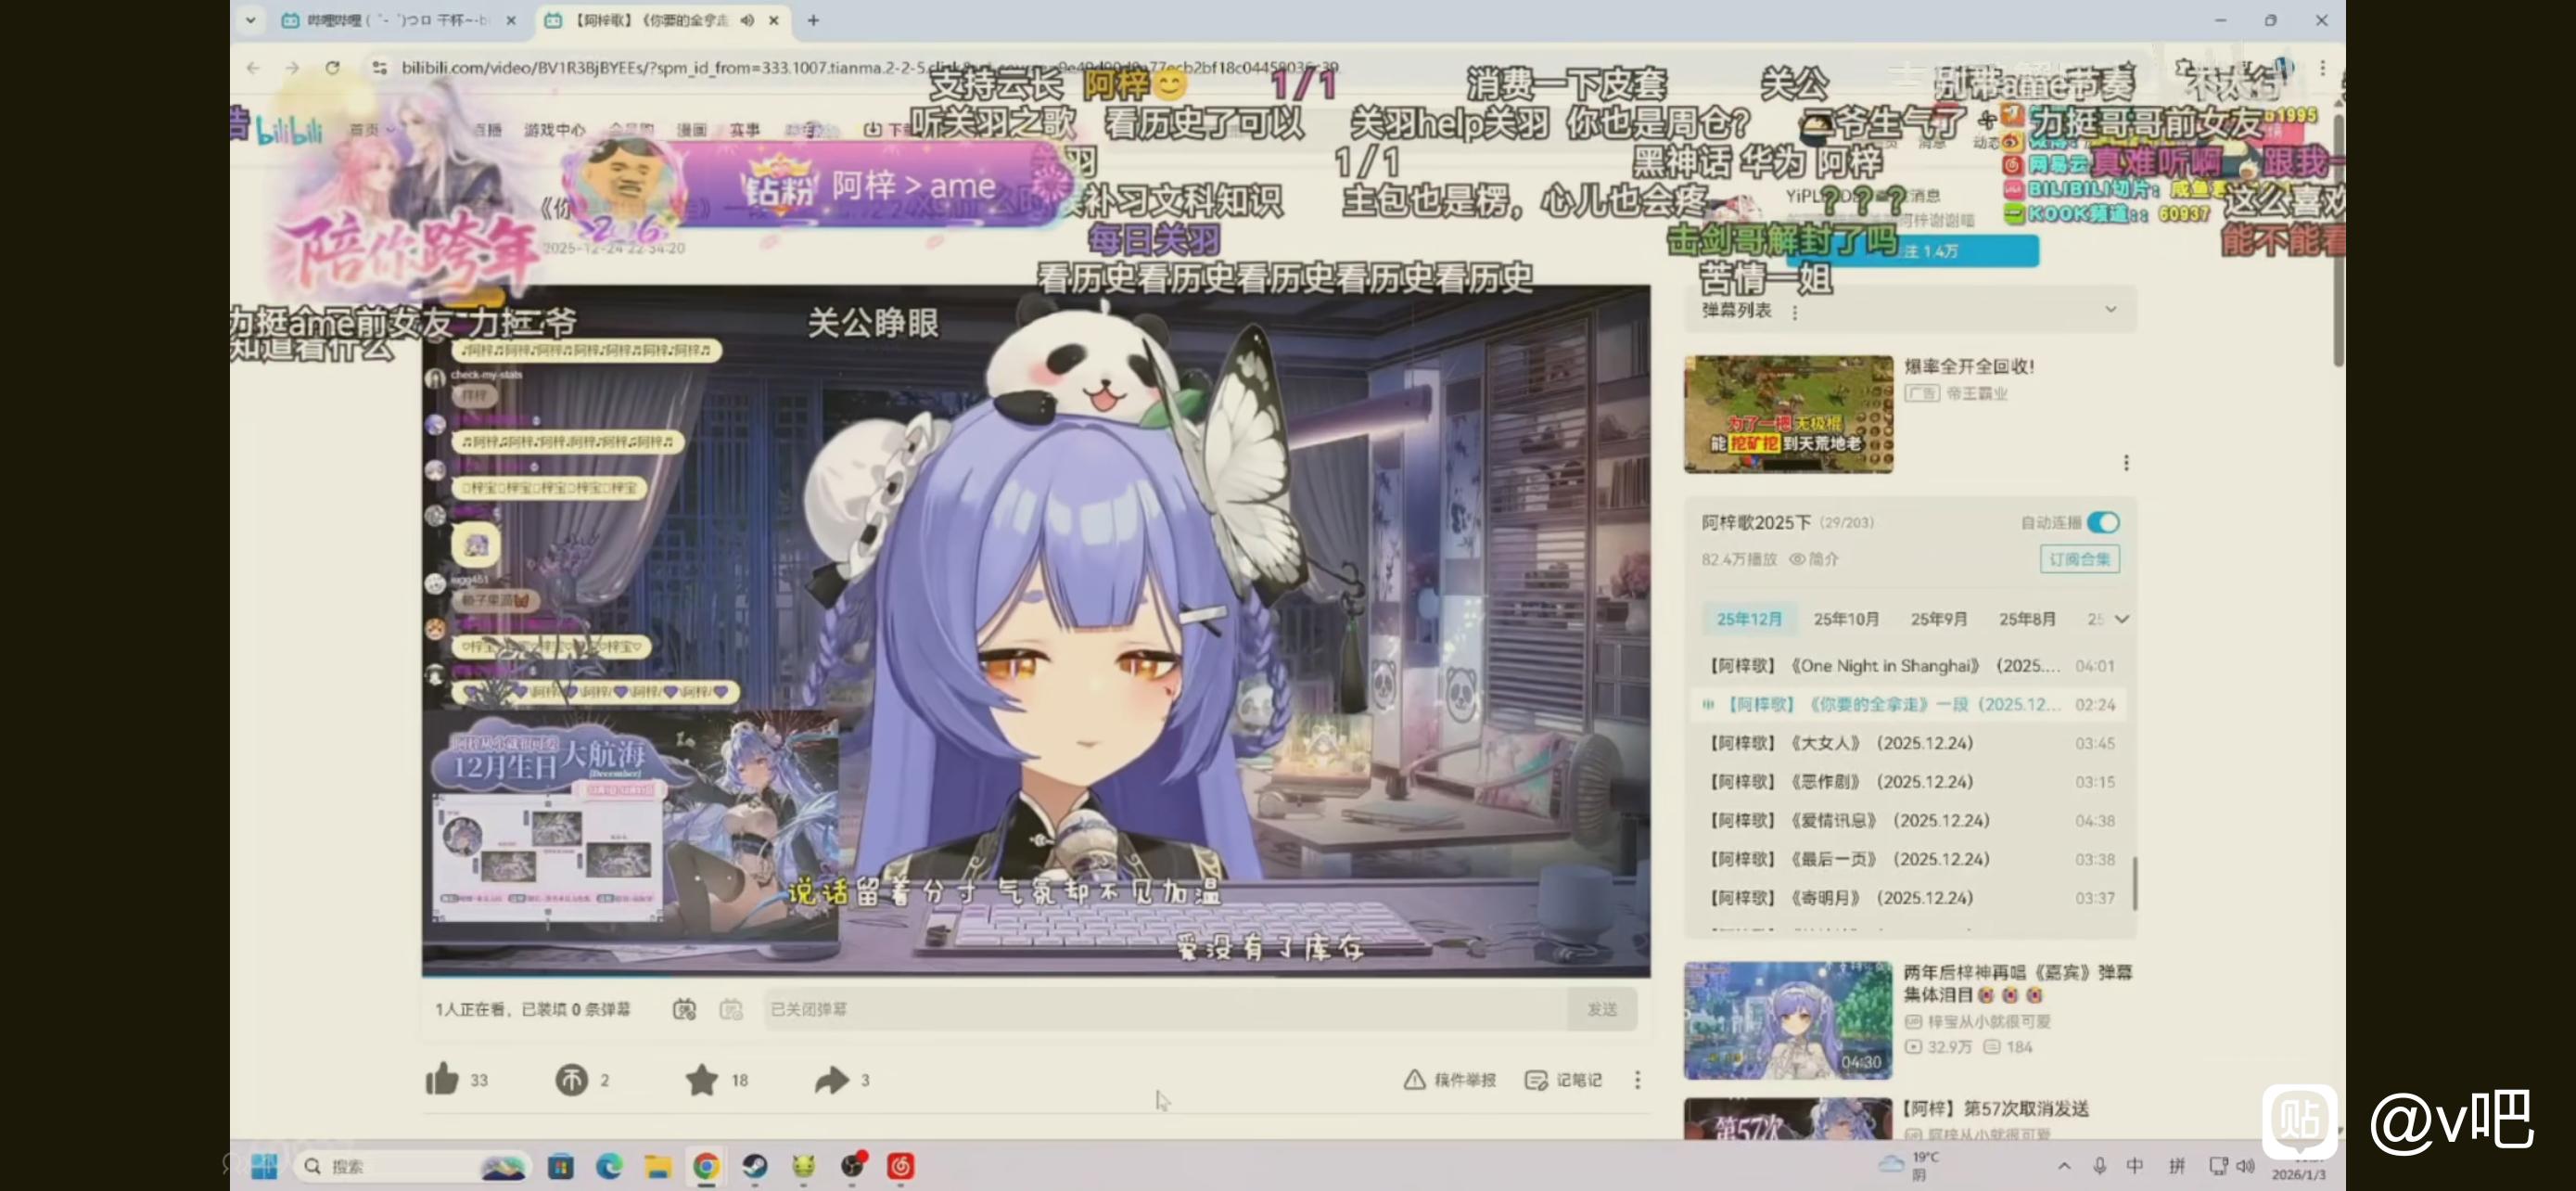Image resolution: width=2576 pixels, height=1191 pixels.
Task: Click the thumbs-up like icon
Action: 441,1079
